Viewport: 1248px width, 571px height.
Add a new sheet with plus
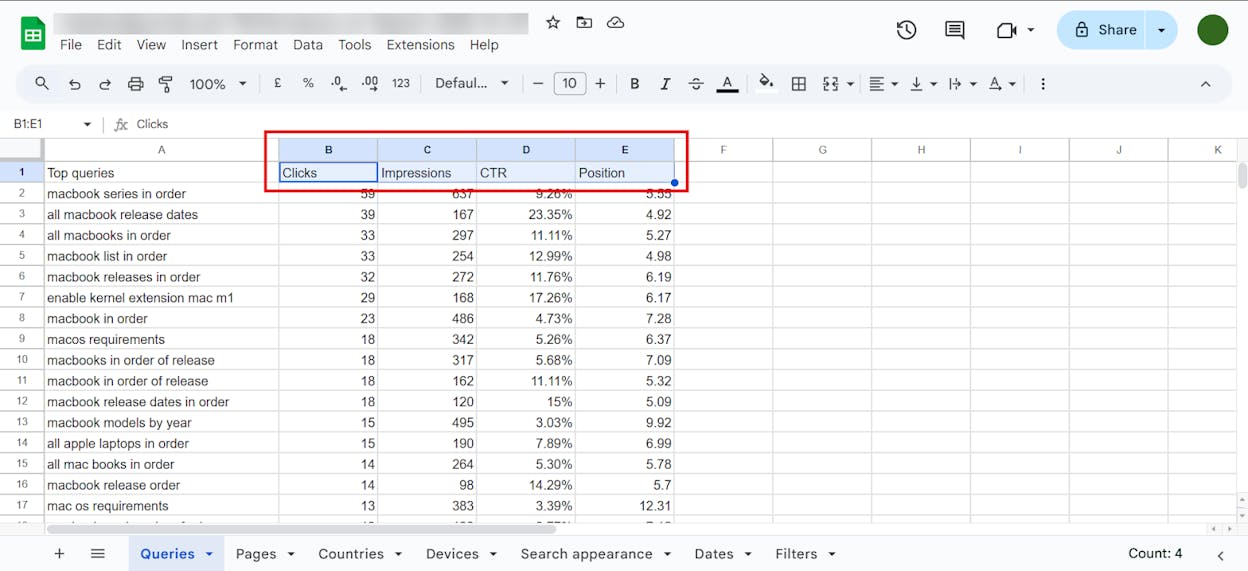pyautogui.click(x=59, y=553)
